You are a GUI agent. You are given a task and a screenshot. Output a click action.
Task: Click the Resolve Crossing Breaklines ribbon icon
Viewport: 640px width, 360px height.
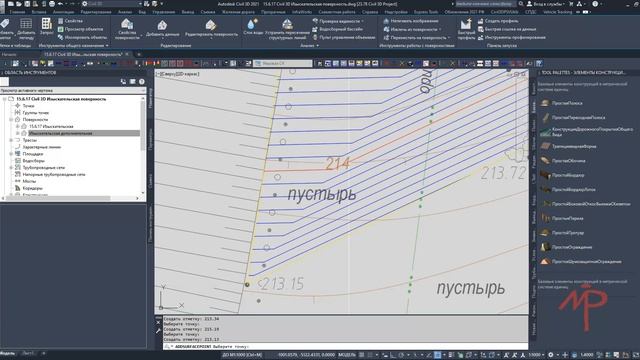(x=287, y=24)
